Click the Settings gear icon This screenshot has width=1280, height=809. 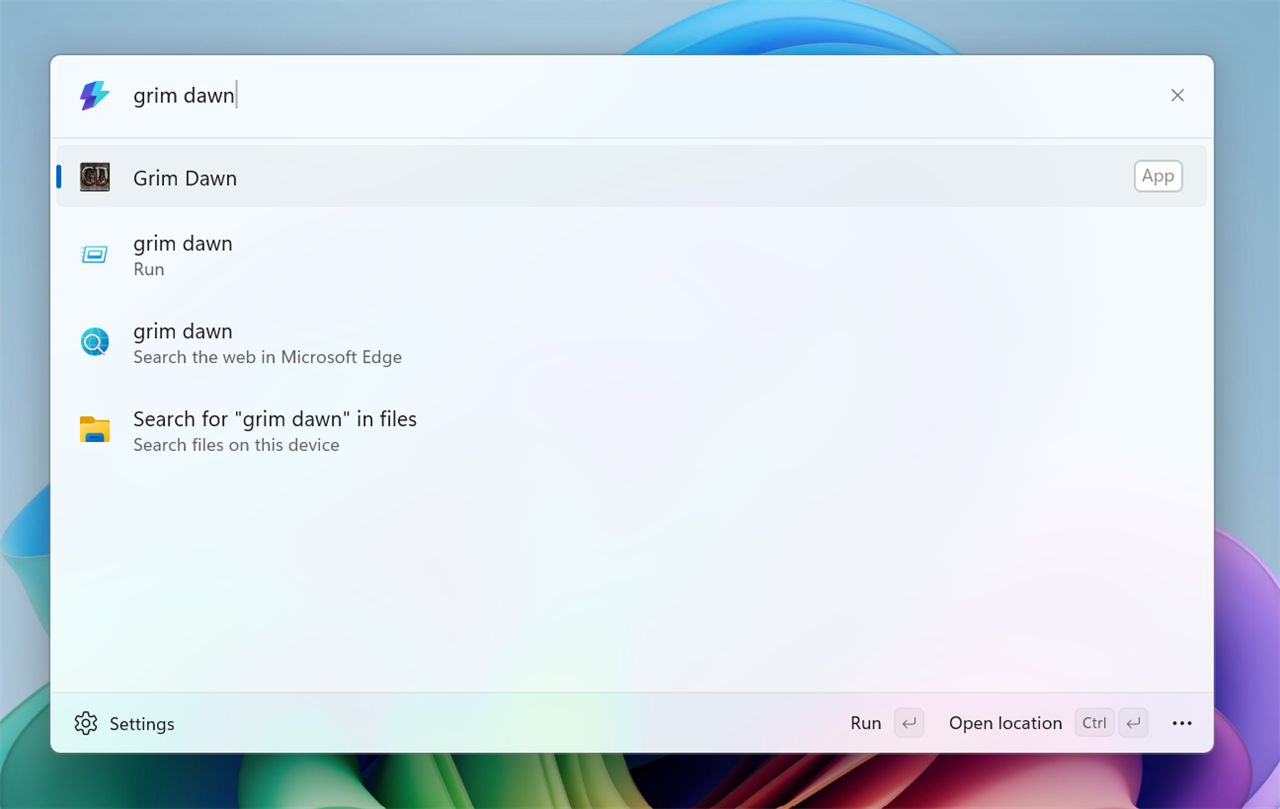coord(86,723)
